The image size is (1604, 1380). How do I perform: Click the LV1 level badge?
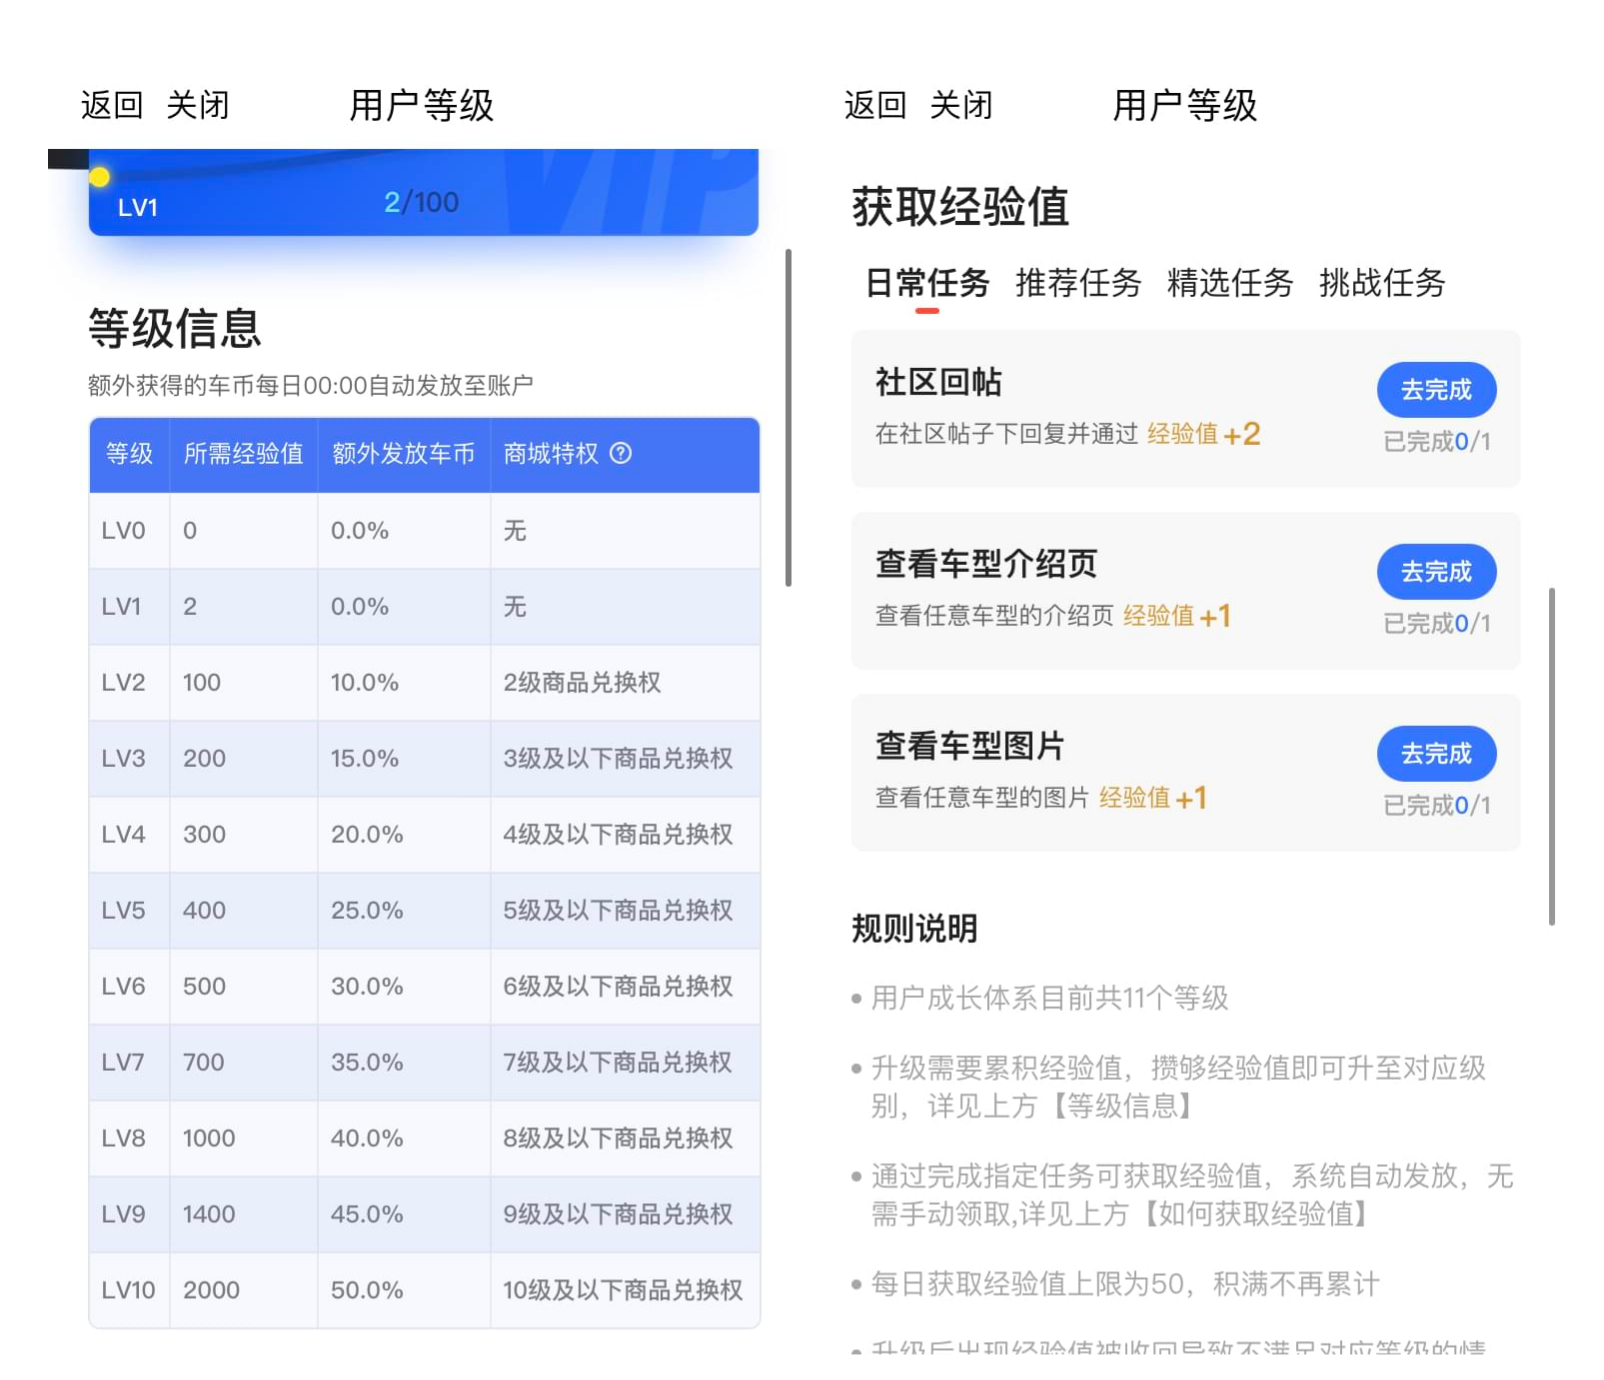click(138, 208)
